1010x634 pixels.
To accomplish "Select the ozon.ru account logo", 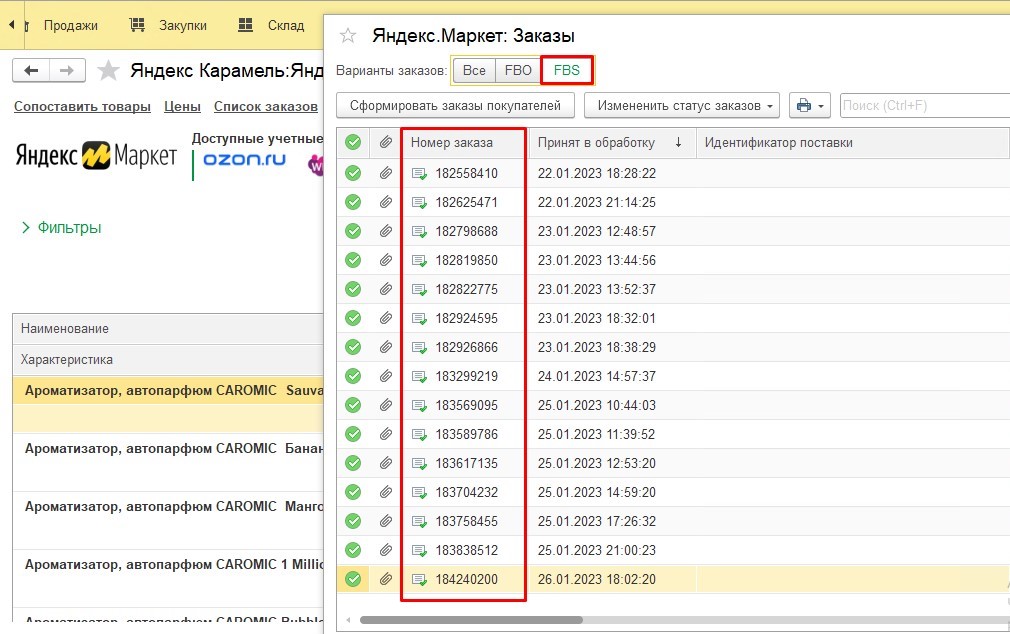I will coord(244,160).
